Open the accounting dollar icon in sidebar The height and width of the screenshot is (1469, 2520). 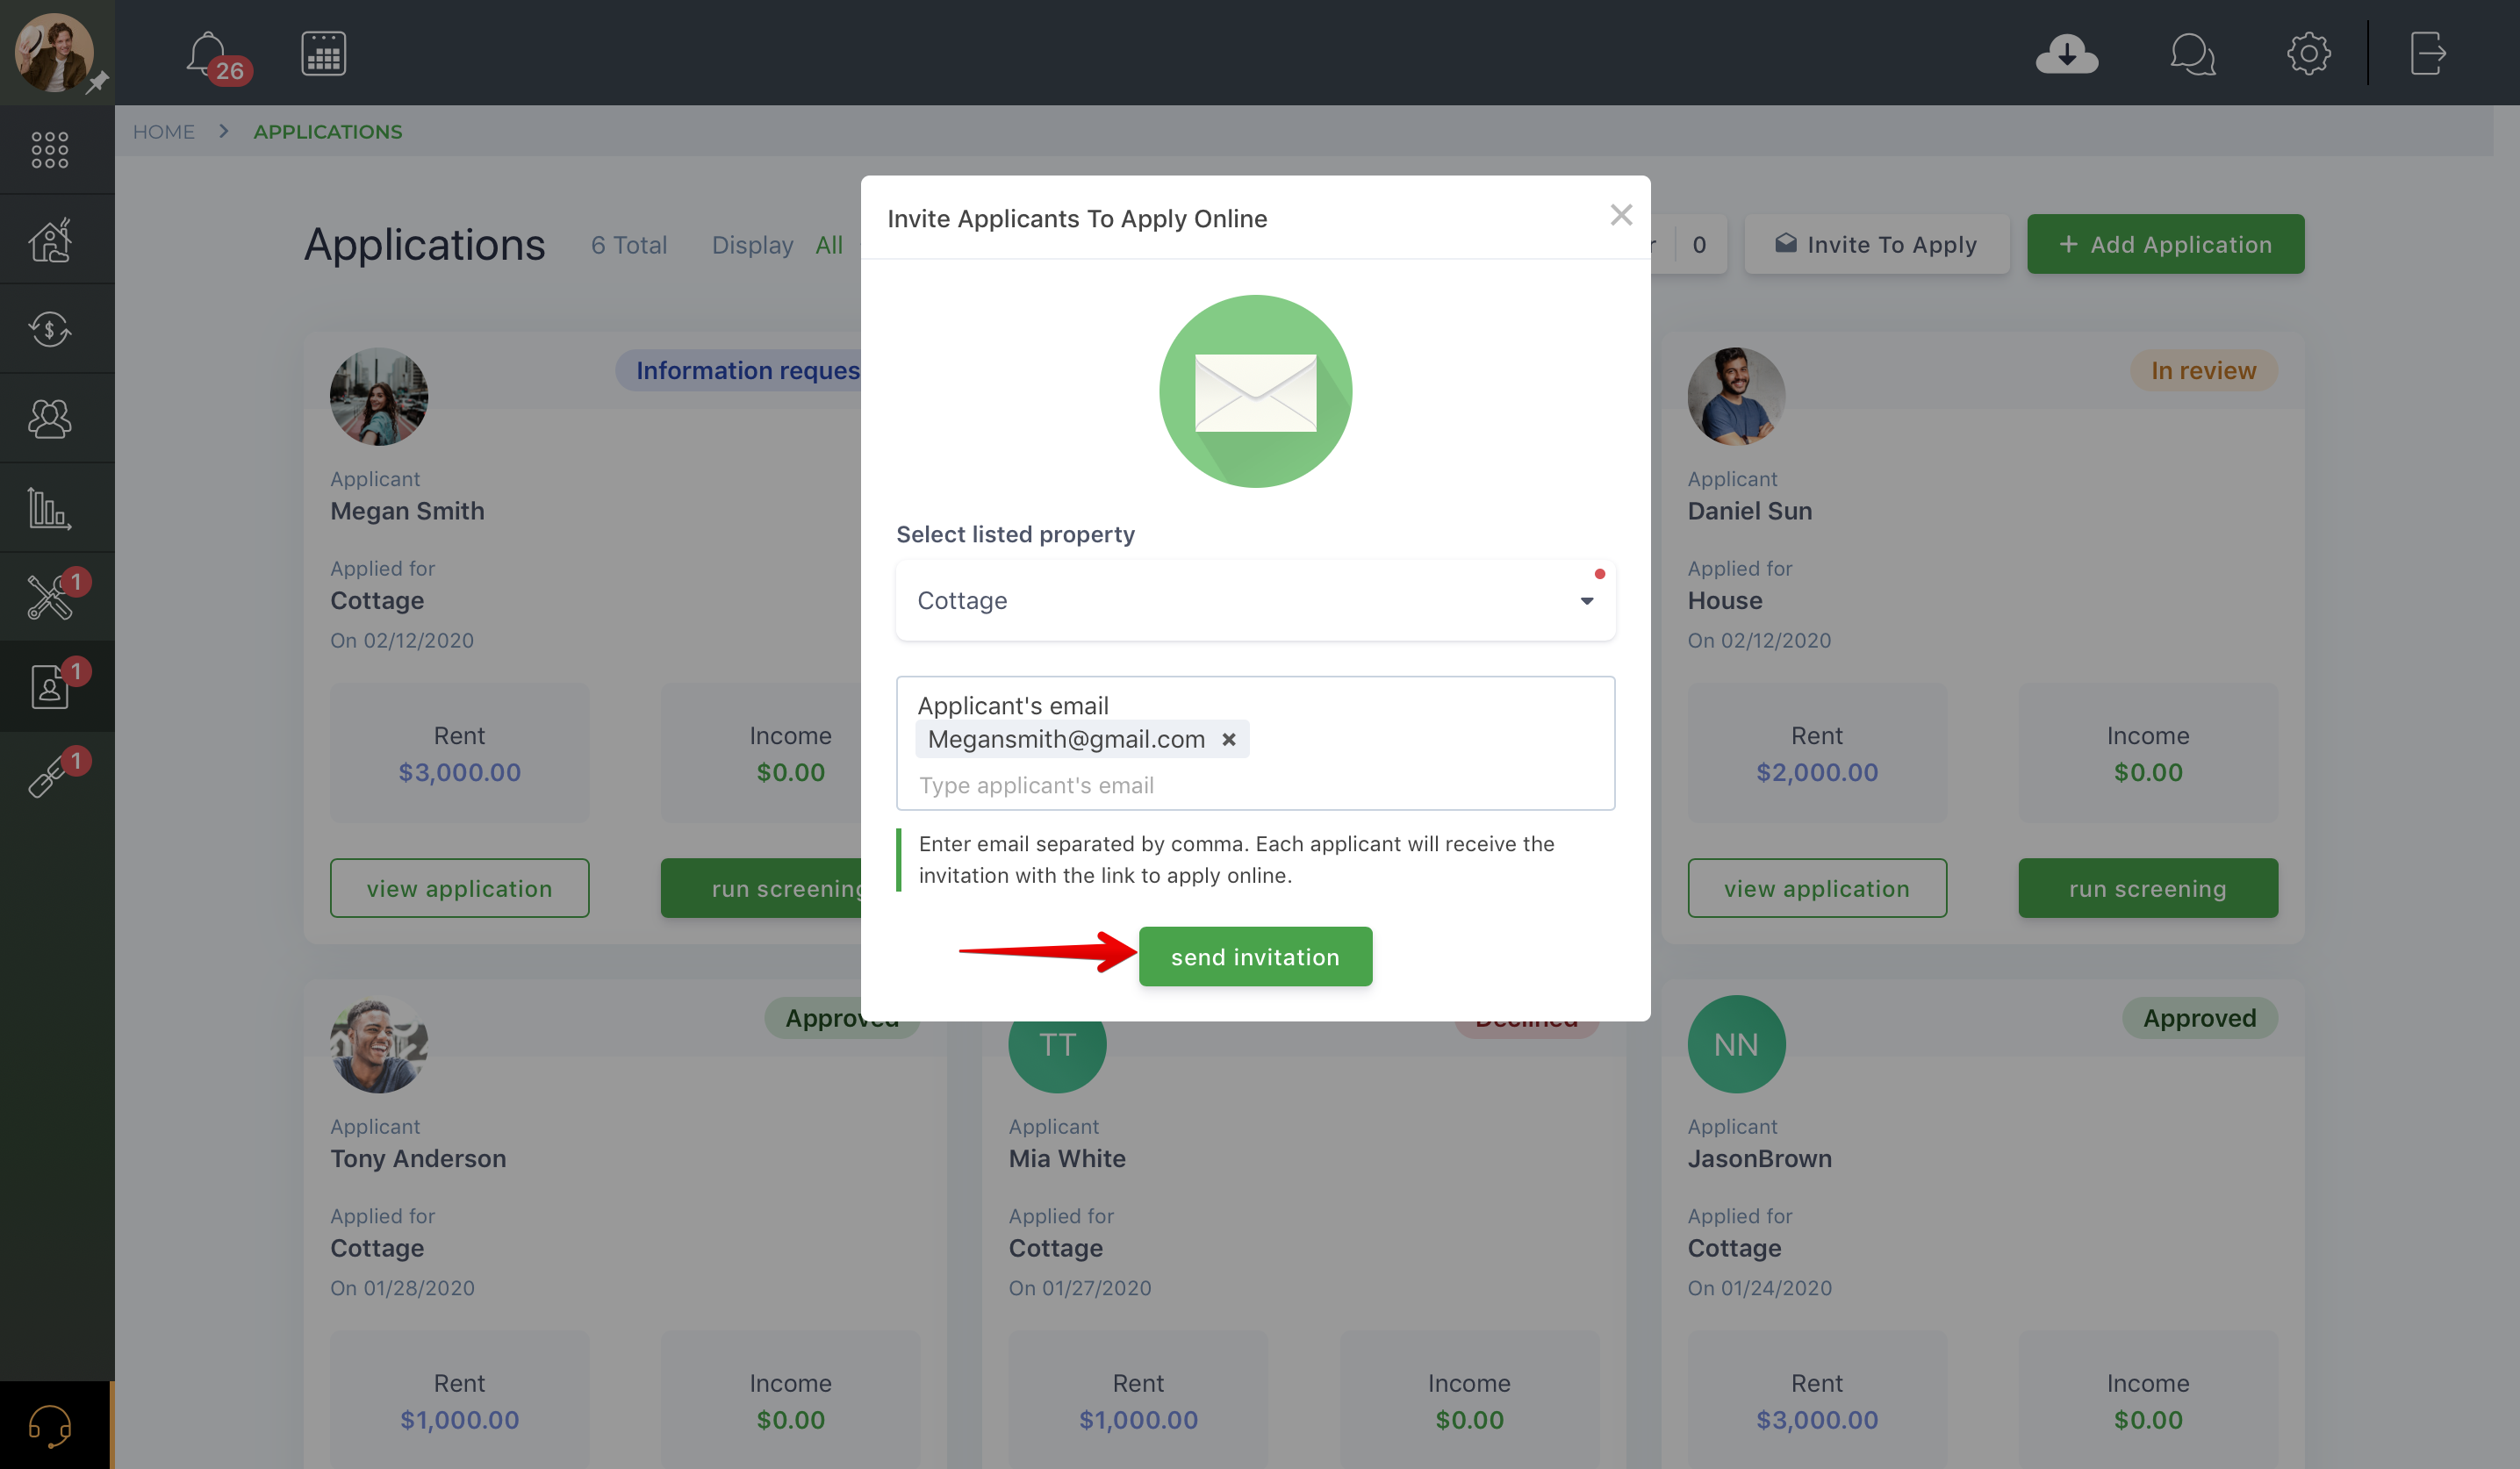49,329
